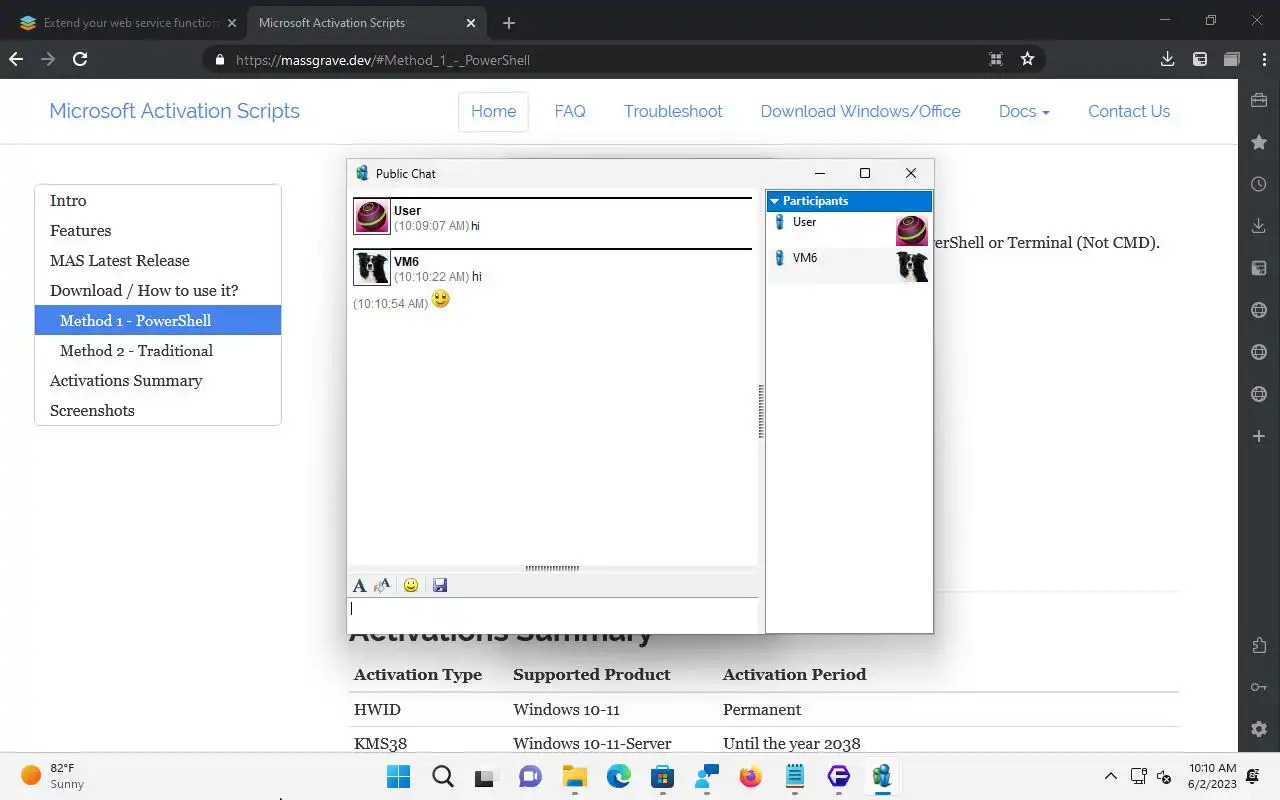This screenshot has width=1280, height=800.
Task: Open downloads arrow in browser sidebar
Action: [1259, 227]
